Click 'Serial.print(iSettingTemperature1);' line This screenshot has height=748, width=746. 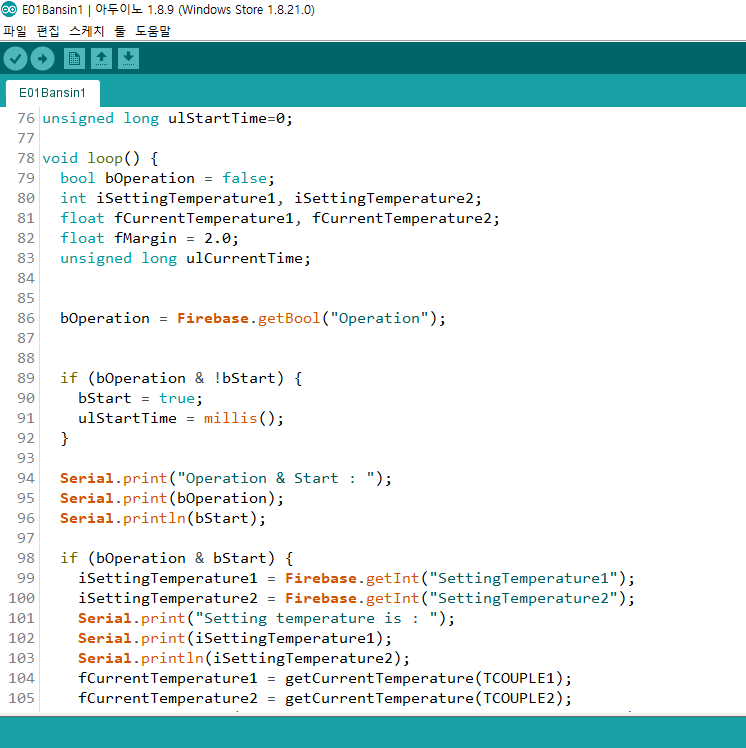coord(235,638)
